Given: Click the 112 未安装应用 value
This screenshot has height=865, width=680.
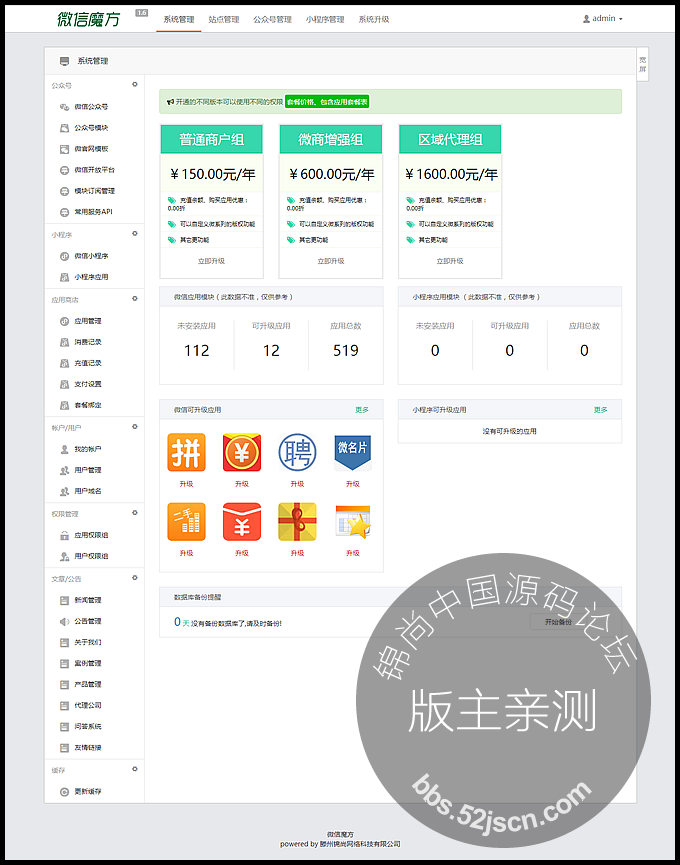Looking at the screenshot, I should (x=196, y=351).
